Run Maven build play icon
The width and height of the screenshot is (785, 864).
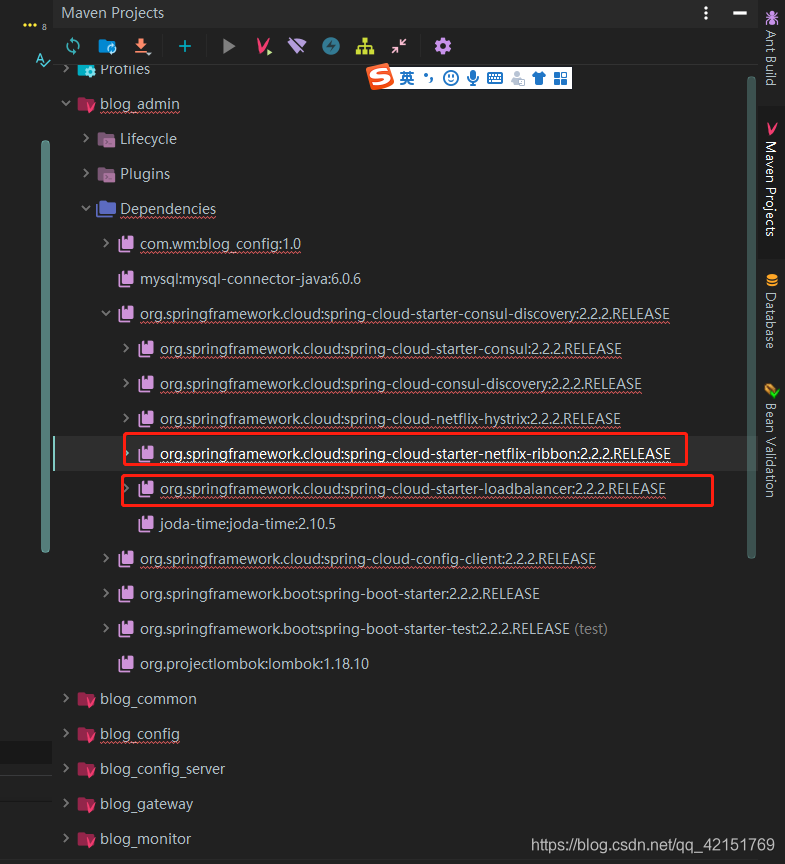click(229, 46)
